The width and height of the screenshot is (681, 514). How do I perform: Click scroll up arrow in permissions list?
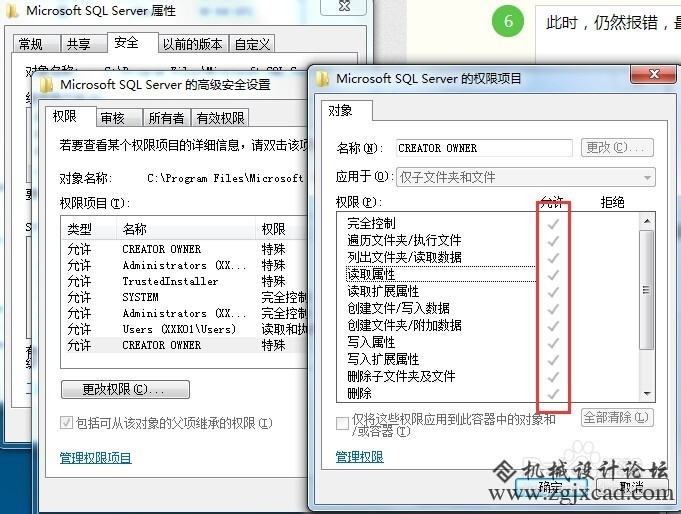pos(647,221)
